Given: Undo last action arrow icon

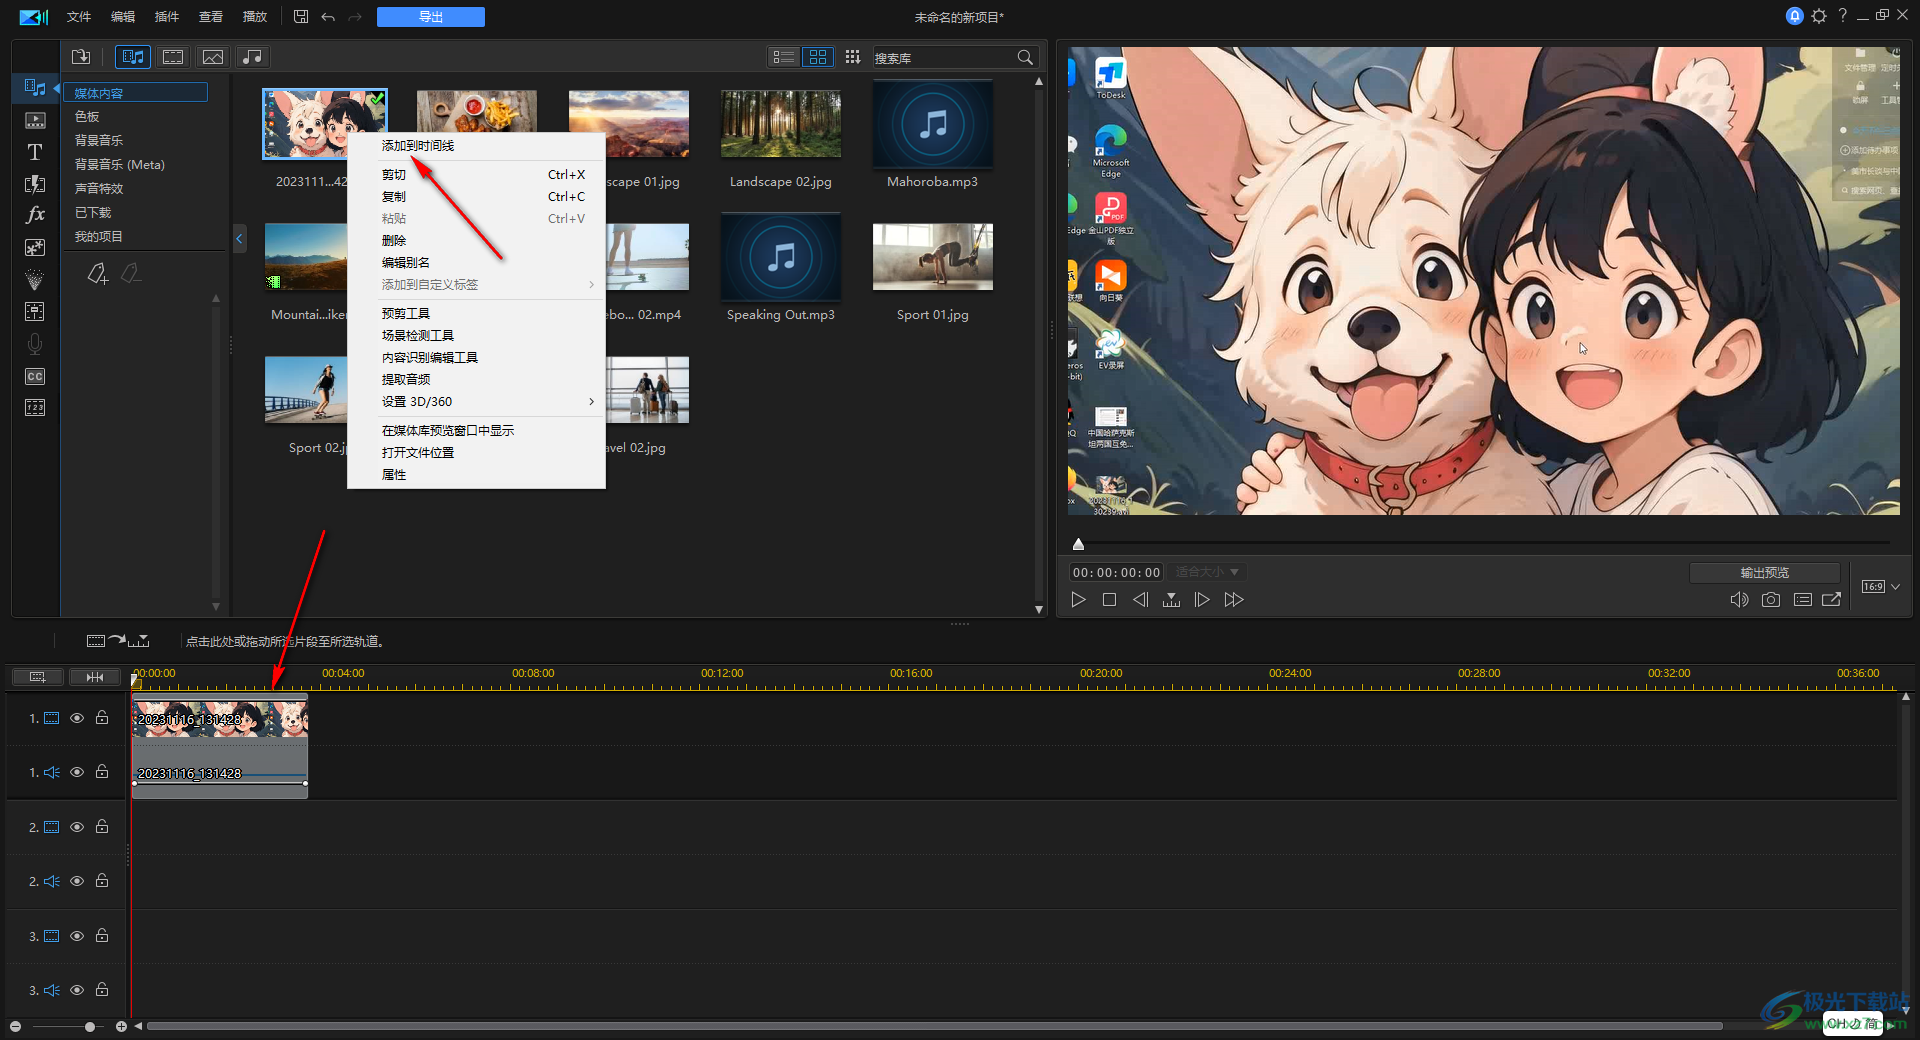Looking at the screenshot, I should [x=328, y=17].
